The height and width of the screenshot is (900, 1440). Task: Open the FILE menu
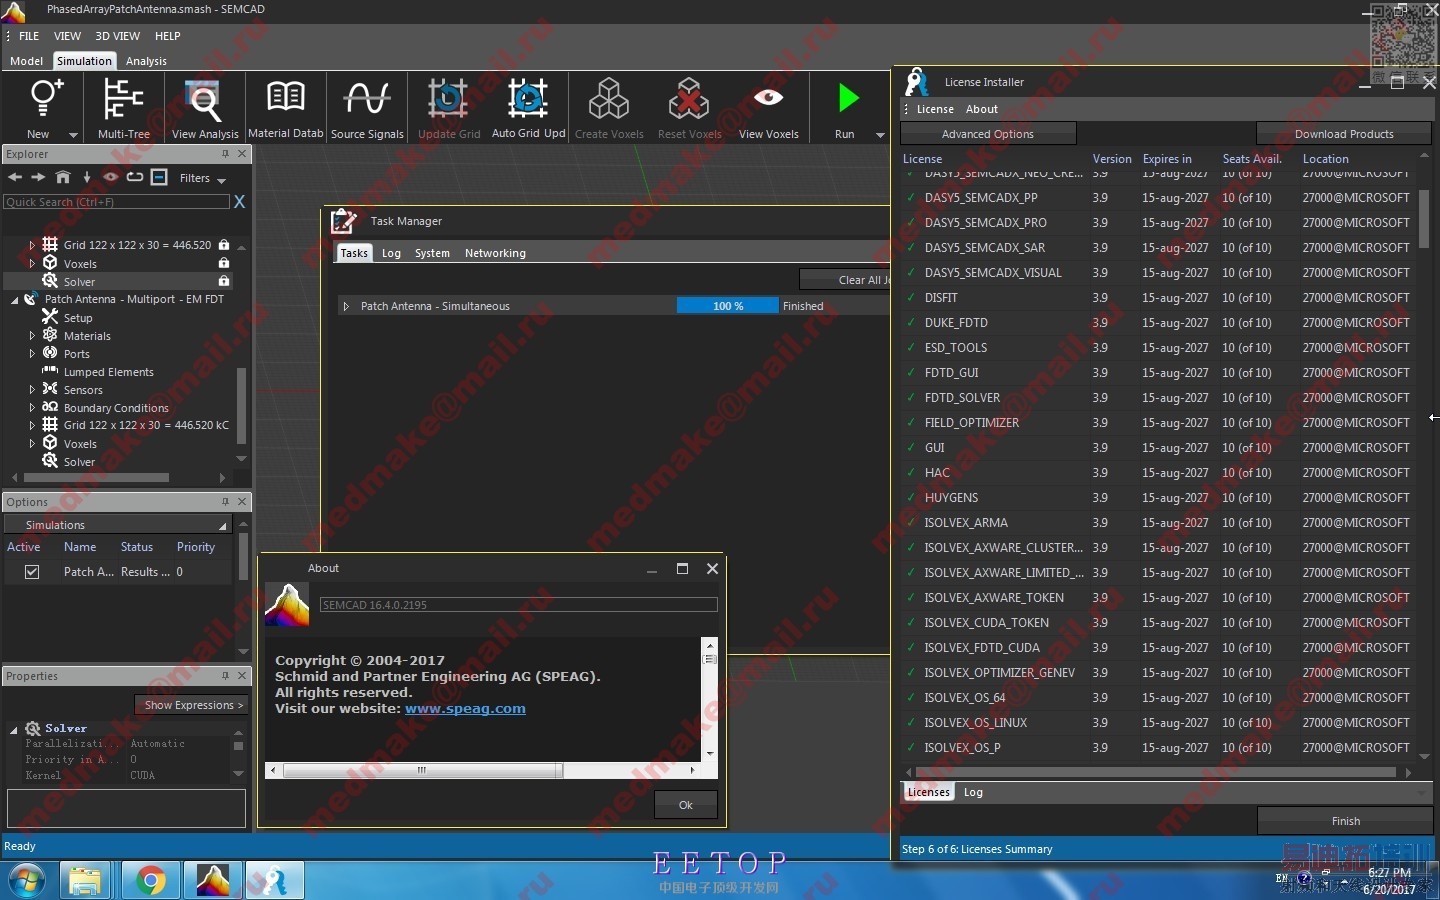click(29, 36)
